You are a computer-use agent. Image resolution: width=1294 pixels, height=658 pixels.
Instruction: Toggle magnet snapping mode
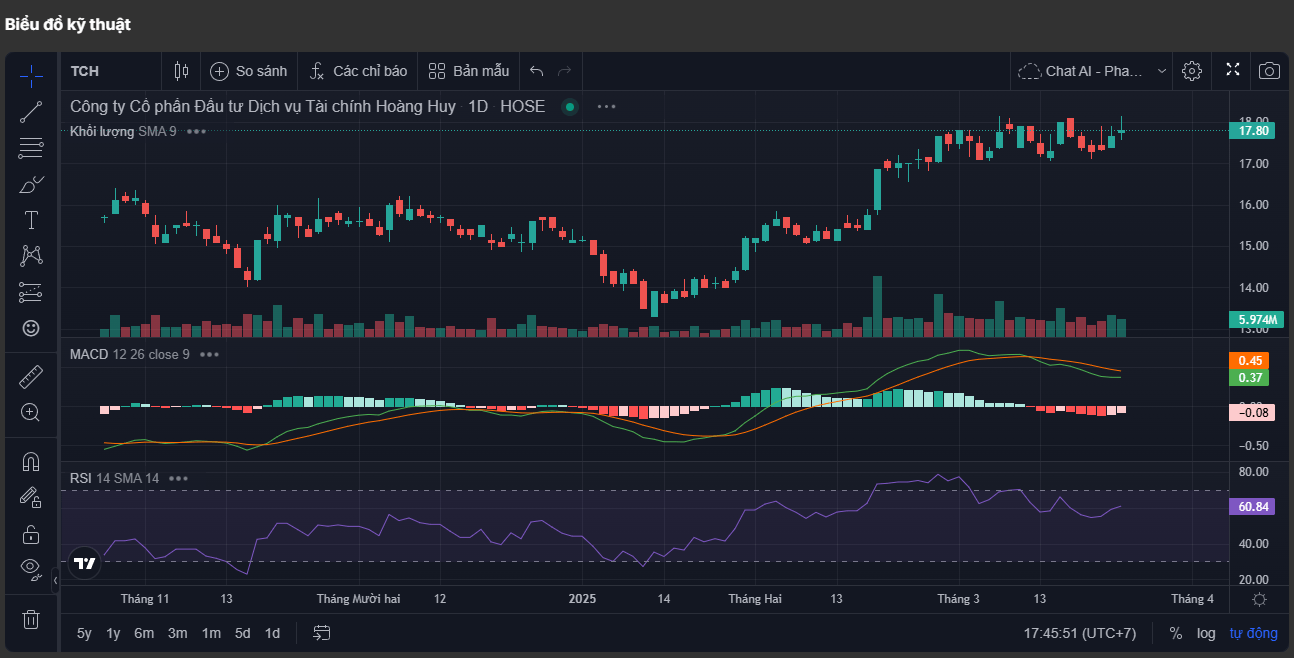(x=31, y=462)
